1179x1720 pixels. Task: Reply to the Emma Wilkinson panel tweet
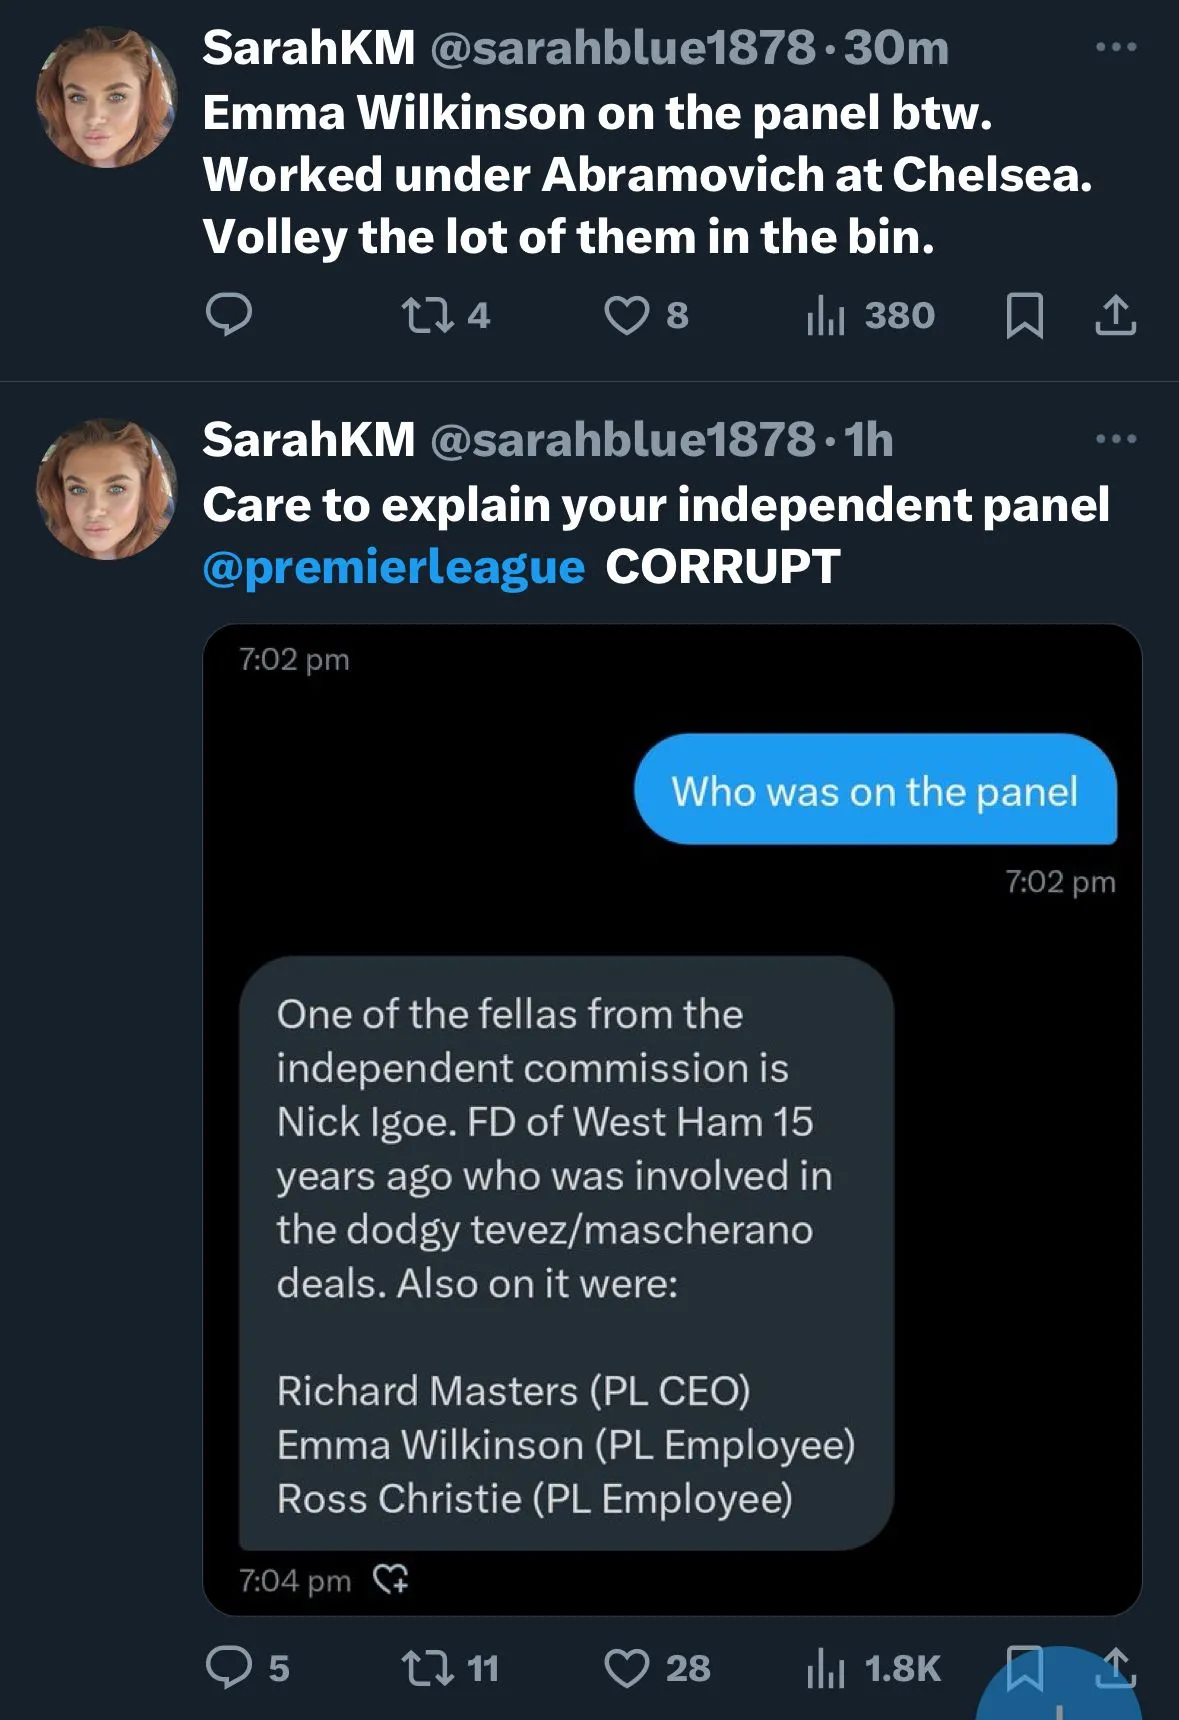[x=228, y=315]
